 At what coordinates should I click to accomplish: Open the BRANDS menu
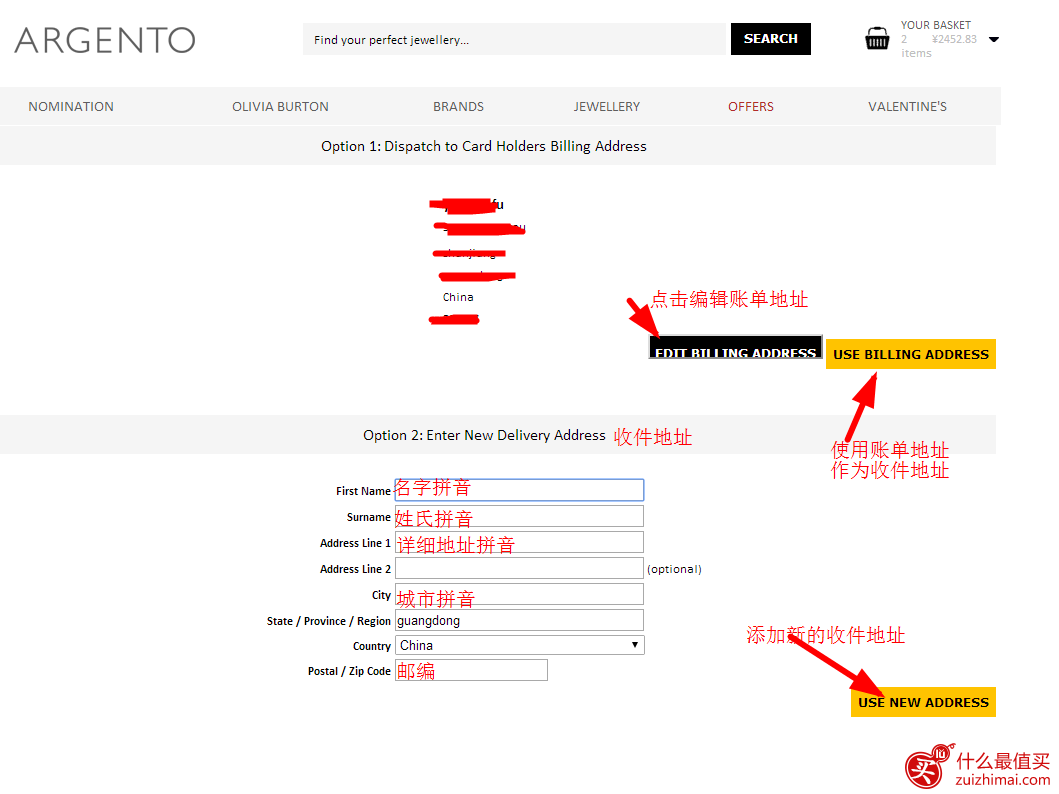coord(459,107)
